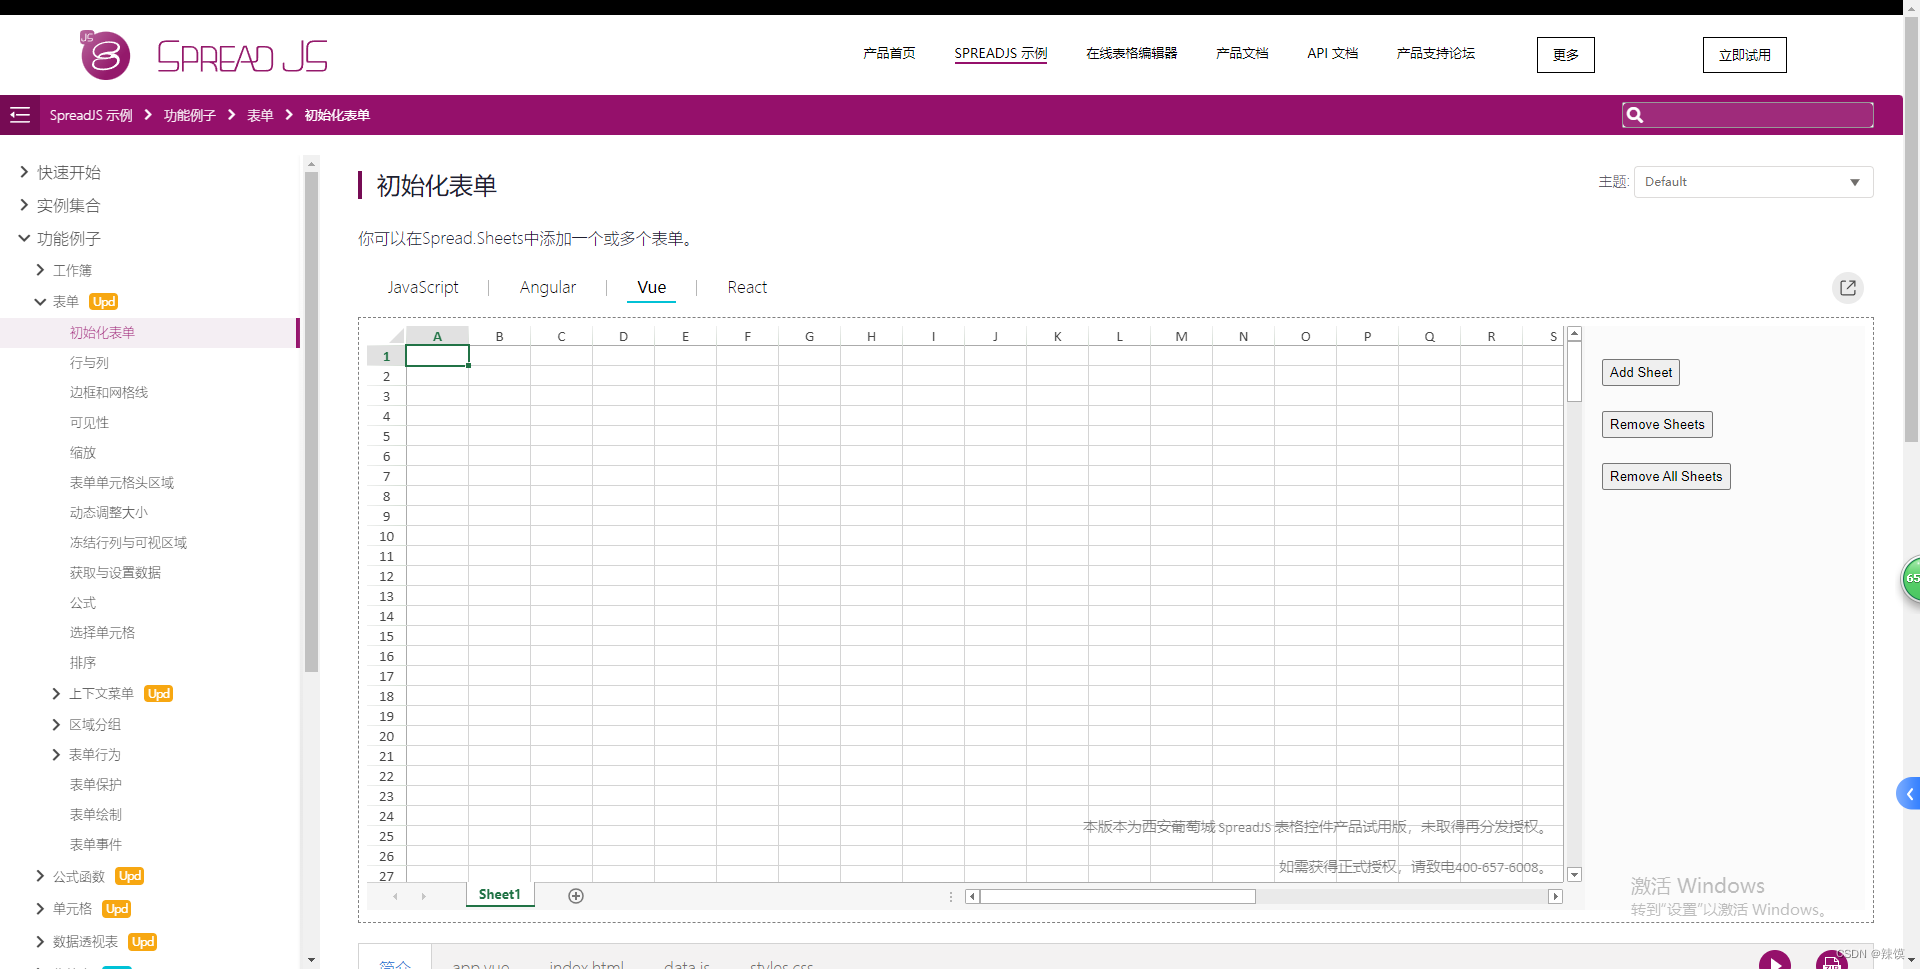The height and width of the screenshot is (969, 1920).
Task: Select the Sheet1 sheet tab
Action: 500,895
